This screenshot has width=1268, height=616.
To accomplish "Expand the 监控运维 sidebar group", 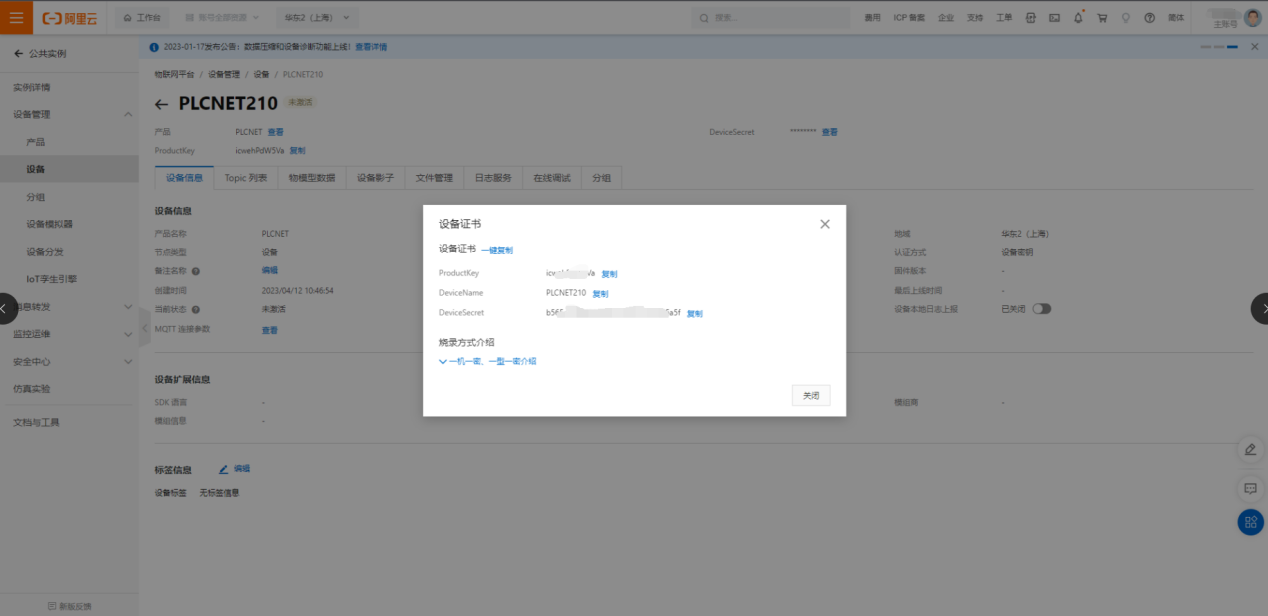I will tap(128, 334).
